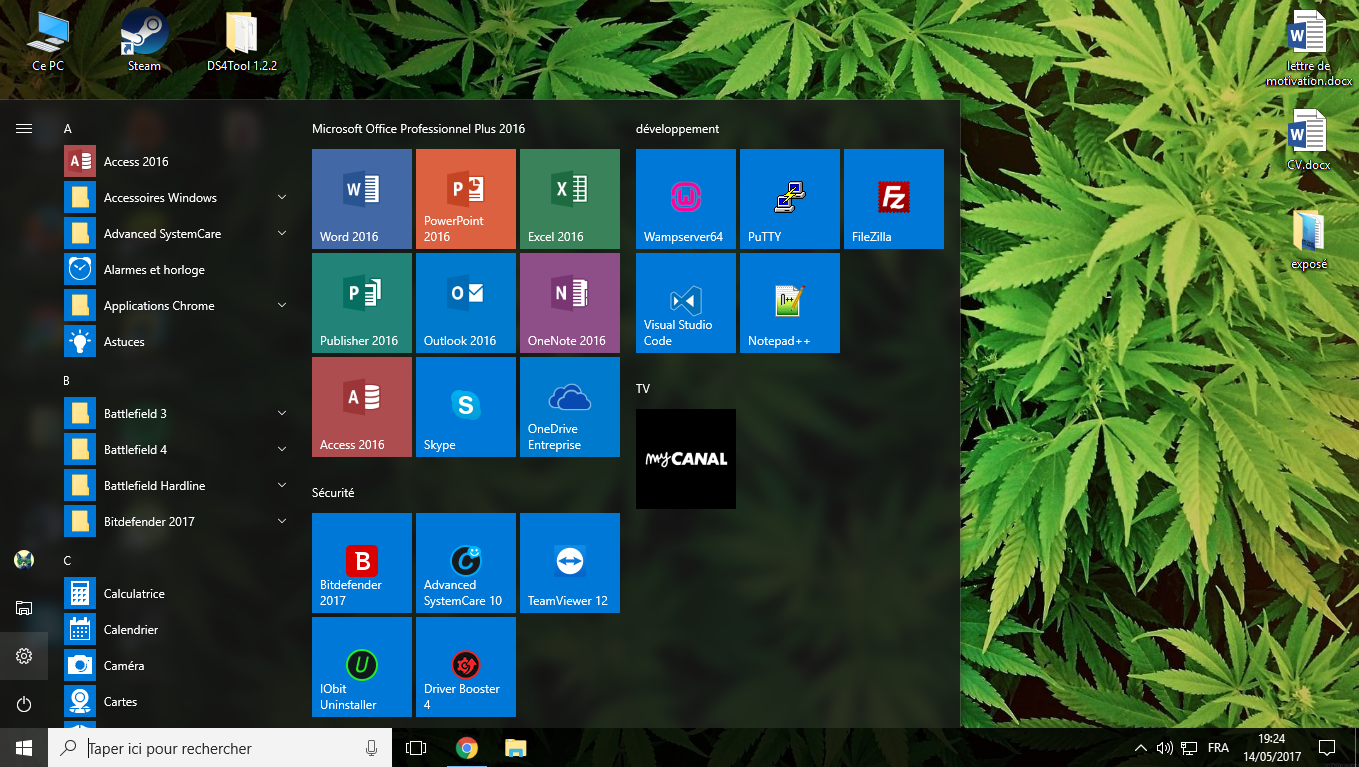
Task: Click the Windows Start button
Action: (x=24, y=748)
